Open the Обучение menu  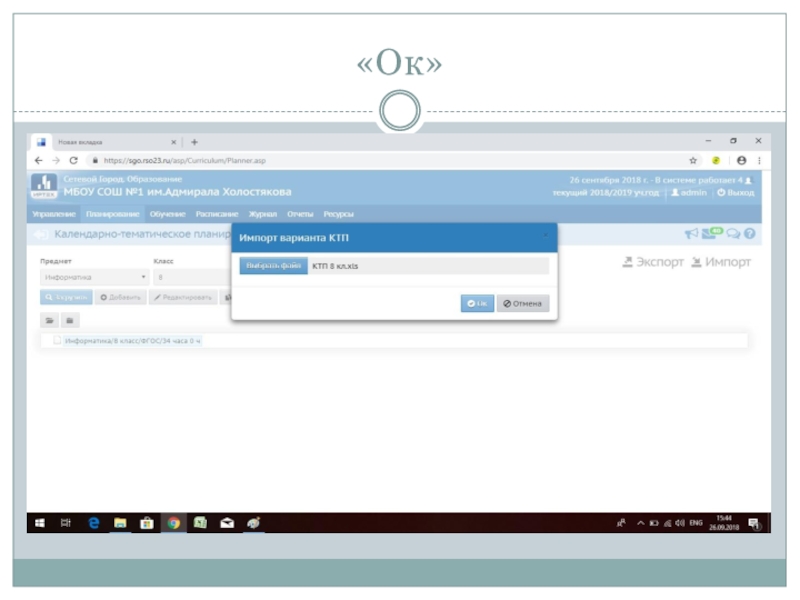pos(167,214)
